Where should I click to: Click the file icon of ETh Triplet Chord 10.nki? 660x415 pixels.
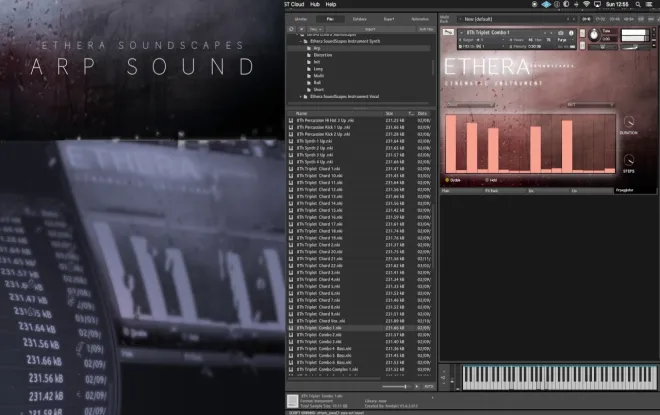(x=291, y=176)
